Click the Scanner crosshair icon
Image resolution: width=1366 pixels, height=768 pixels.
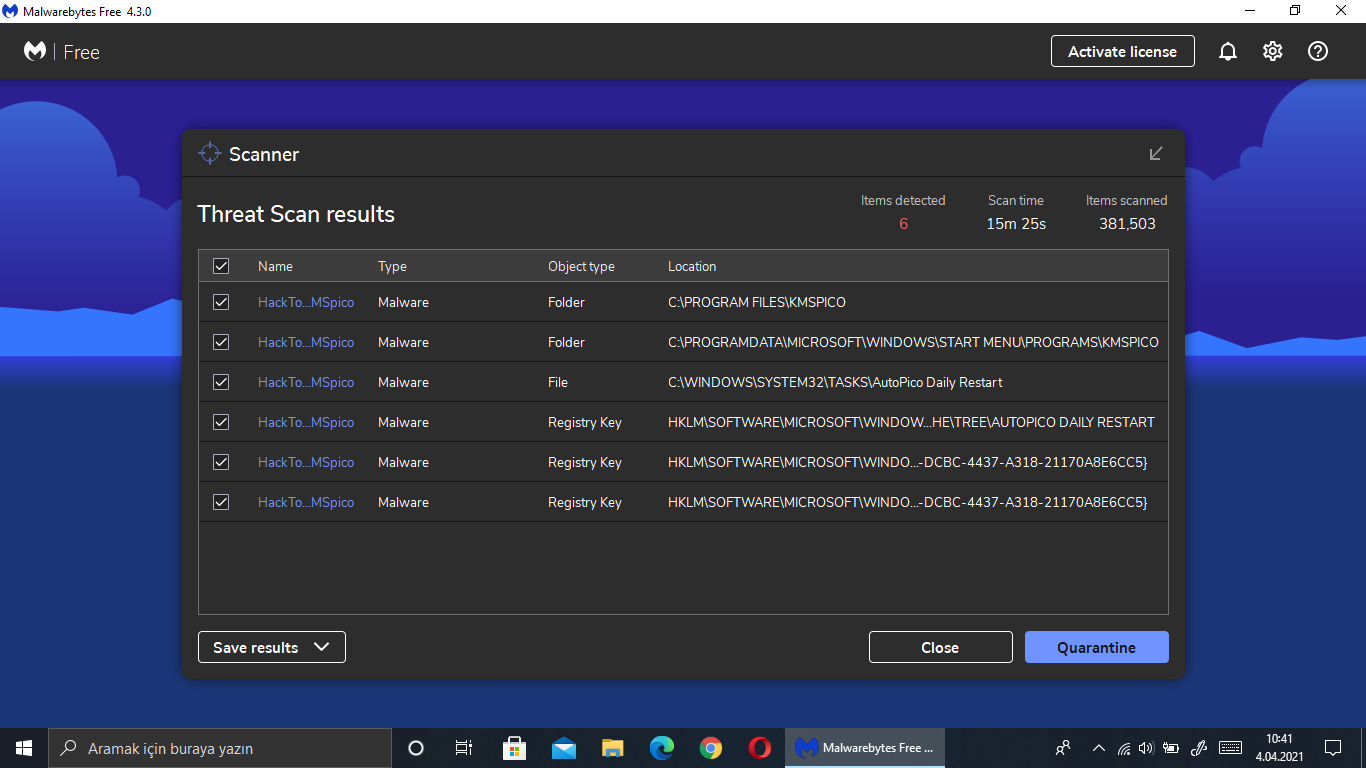click(x=209, y=153)
